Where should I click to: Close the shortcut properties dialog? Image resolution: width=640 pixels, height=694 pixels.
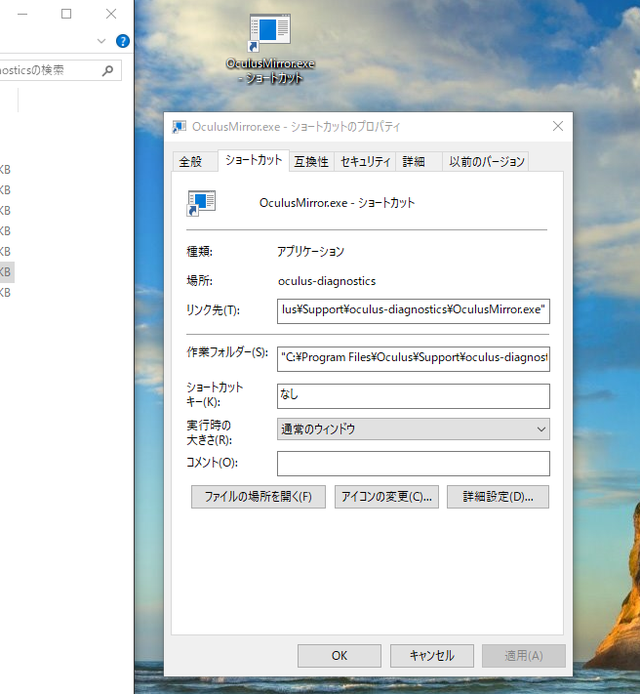click(x=558, y=126)
